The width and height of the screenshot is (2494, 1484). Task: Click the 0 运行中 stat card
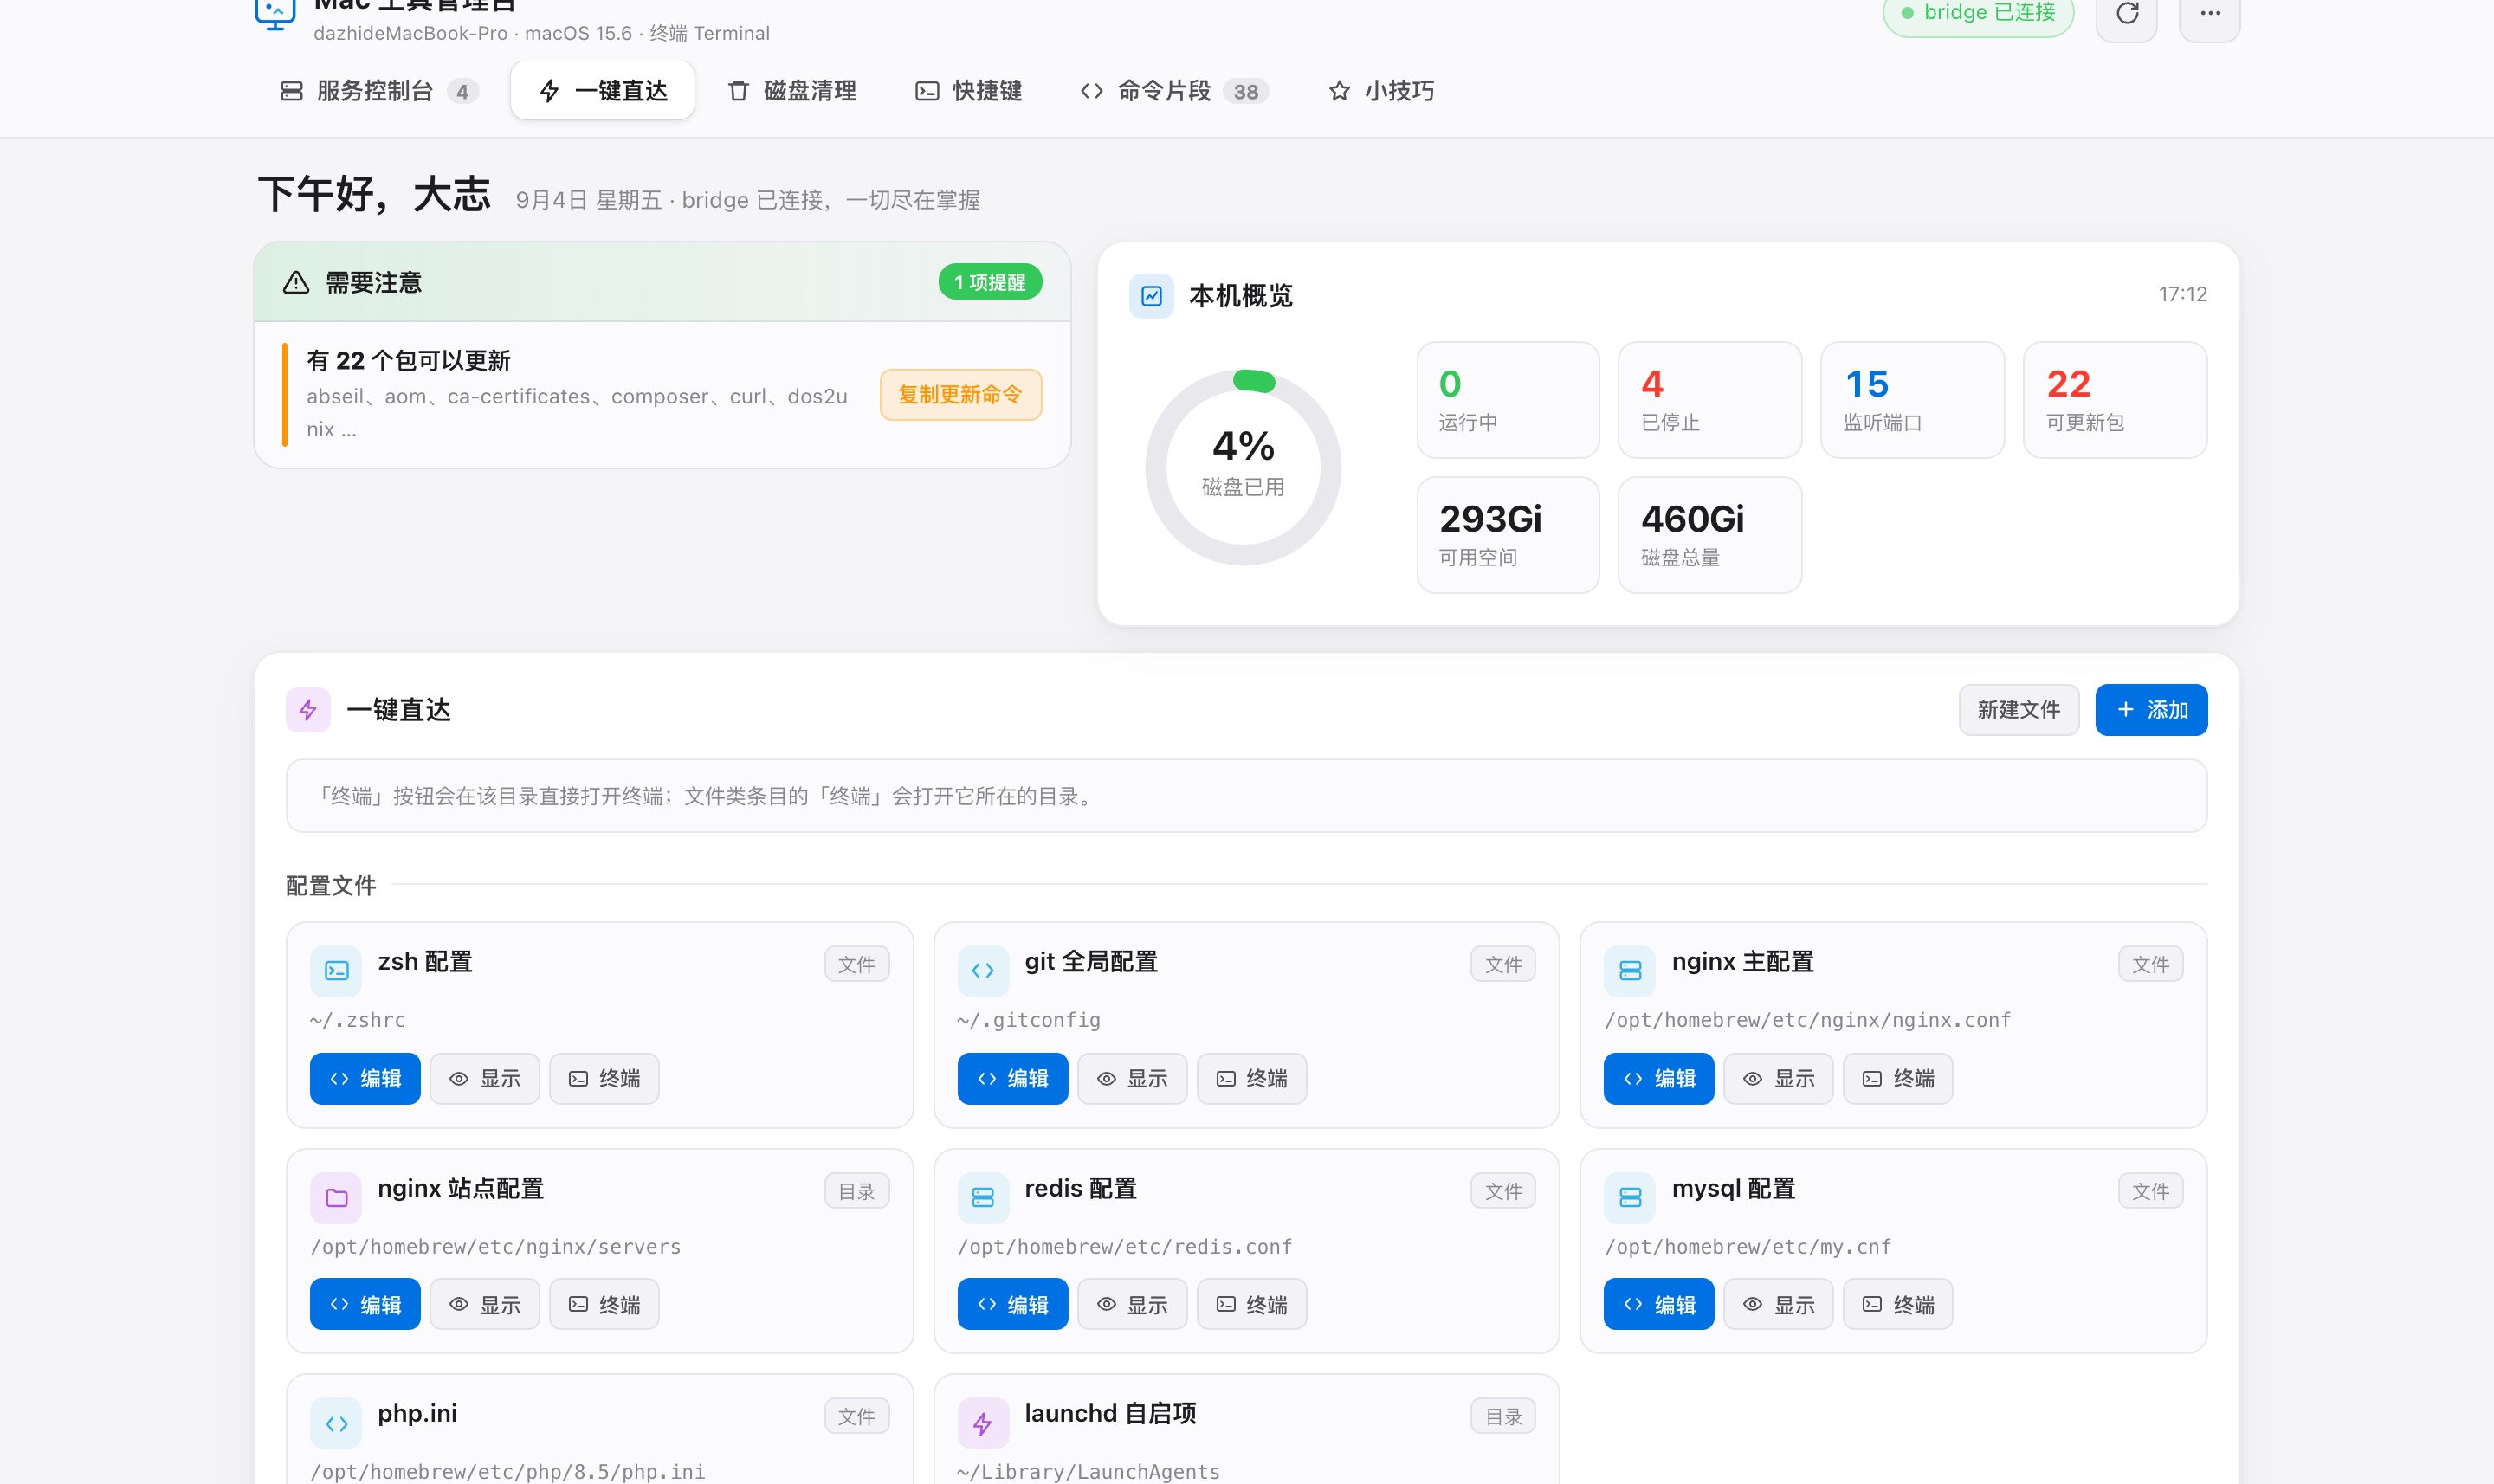click(1508, 400)
